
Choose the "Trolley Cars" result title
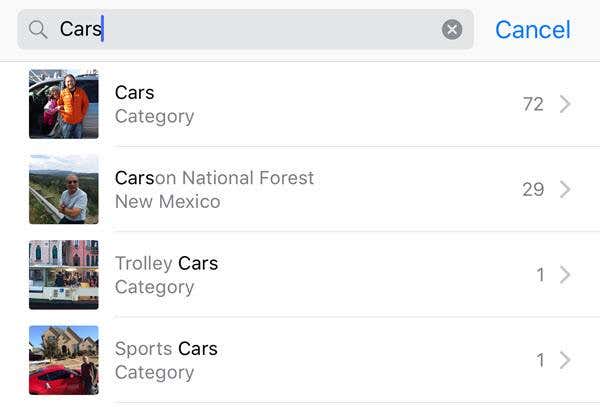tap(166, 263)
